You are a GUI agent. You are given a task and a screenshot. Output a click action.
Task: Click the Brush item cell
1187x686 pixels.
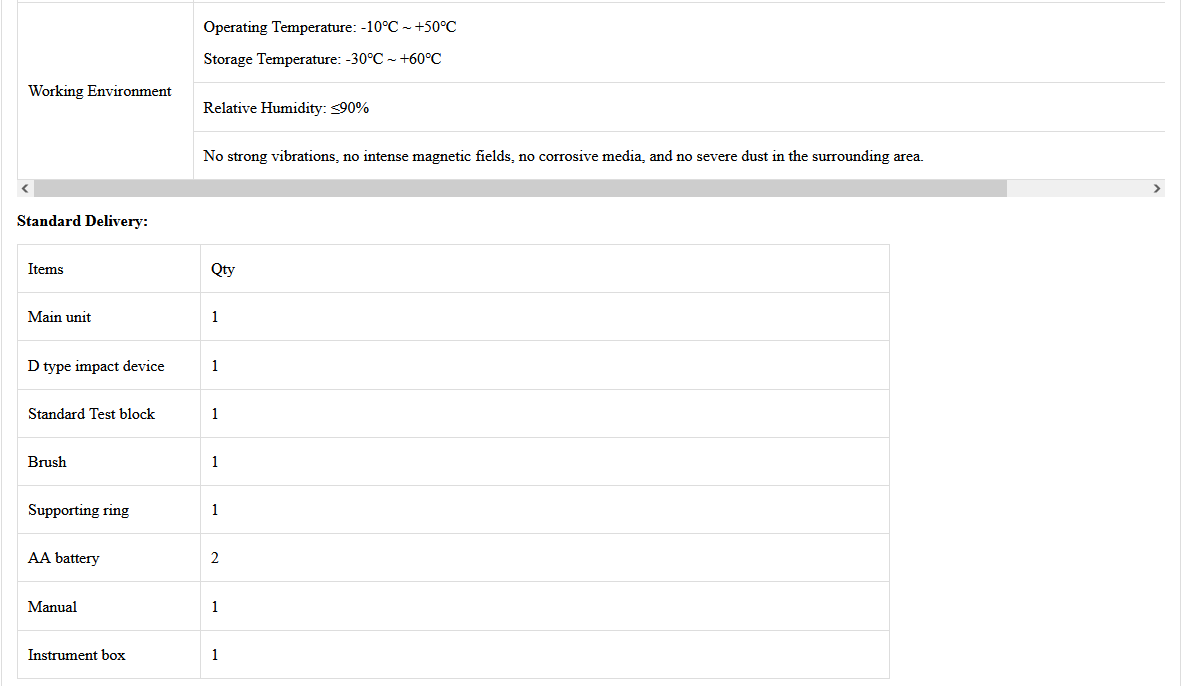[x=47, y=462]
